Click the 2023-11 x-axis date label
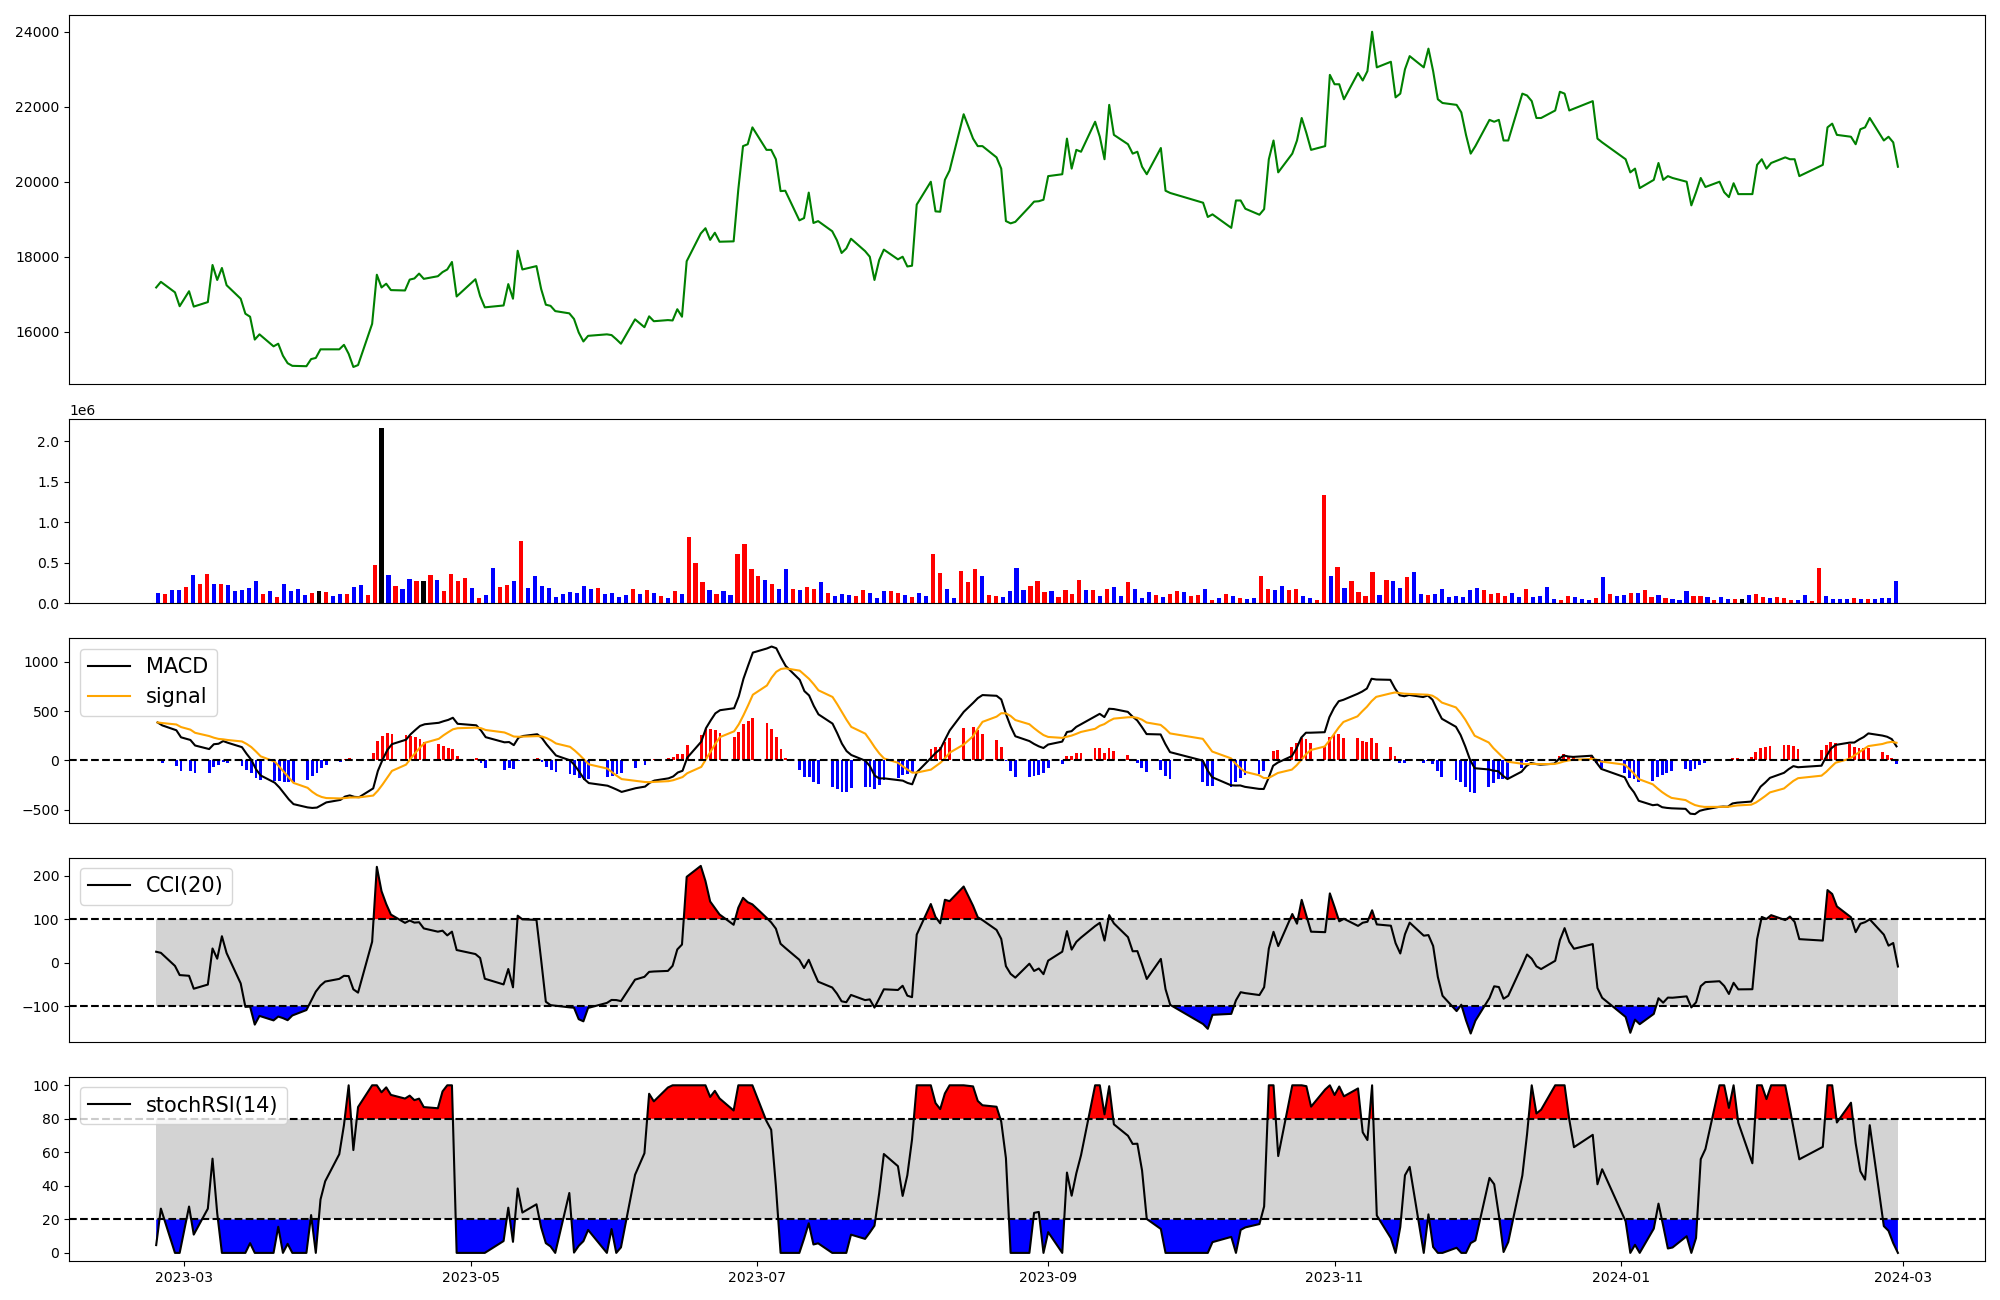Image resolution: width=2000 pixels, height=1300 pixels. (1335, 1276)
